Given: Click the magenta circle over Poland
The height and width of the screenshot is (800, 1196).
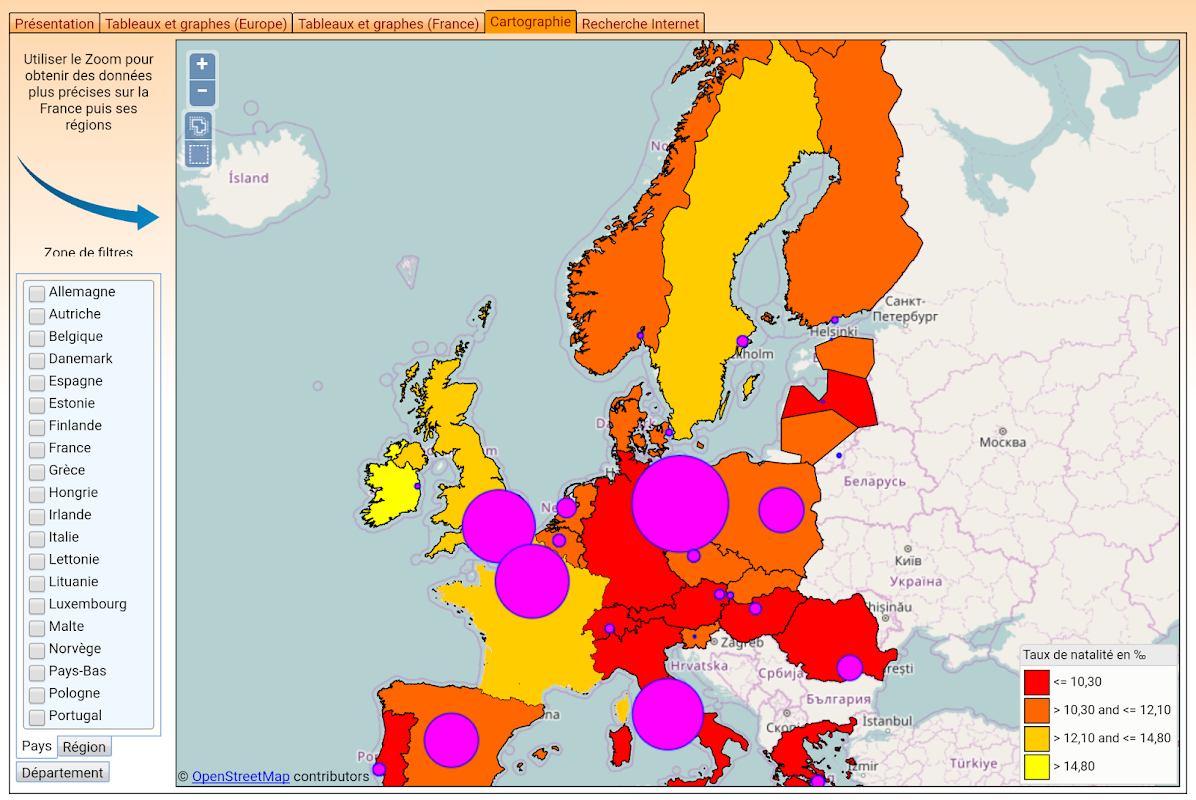Looking at the screenshot, I should 781,509.
